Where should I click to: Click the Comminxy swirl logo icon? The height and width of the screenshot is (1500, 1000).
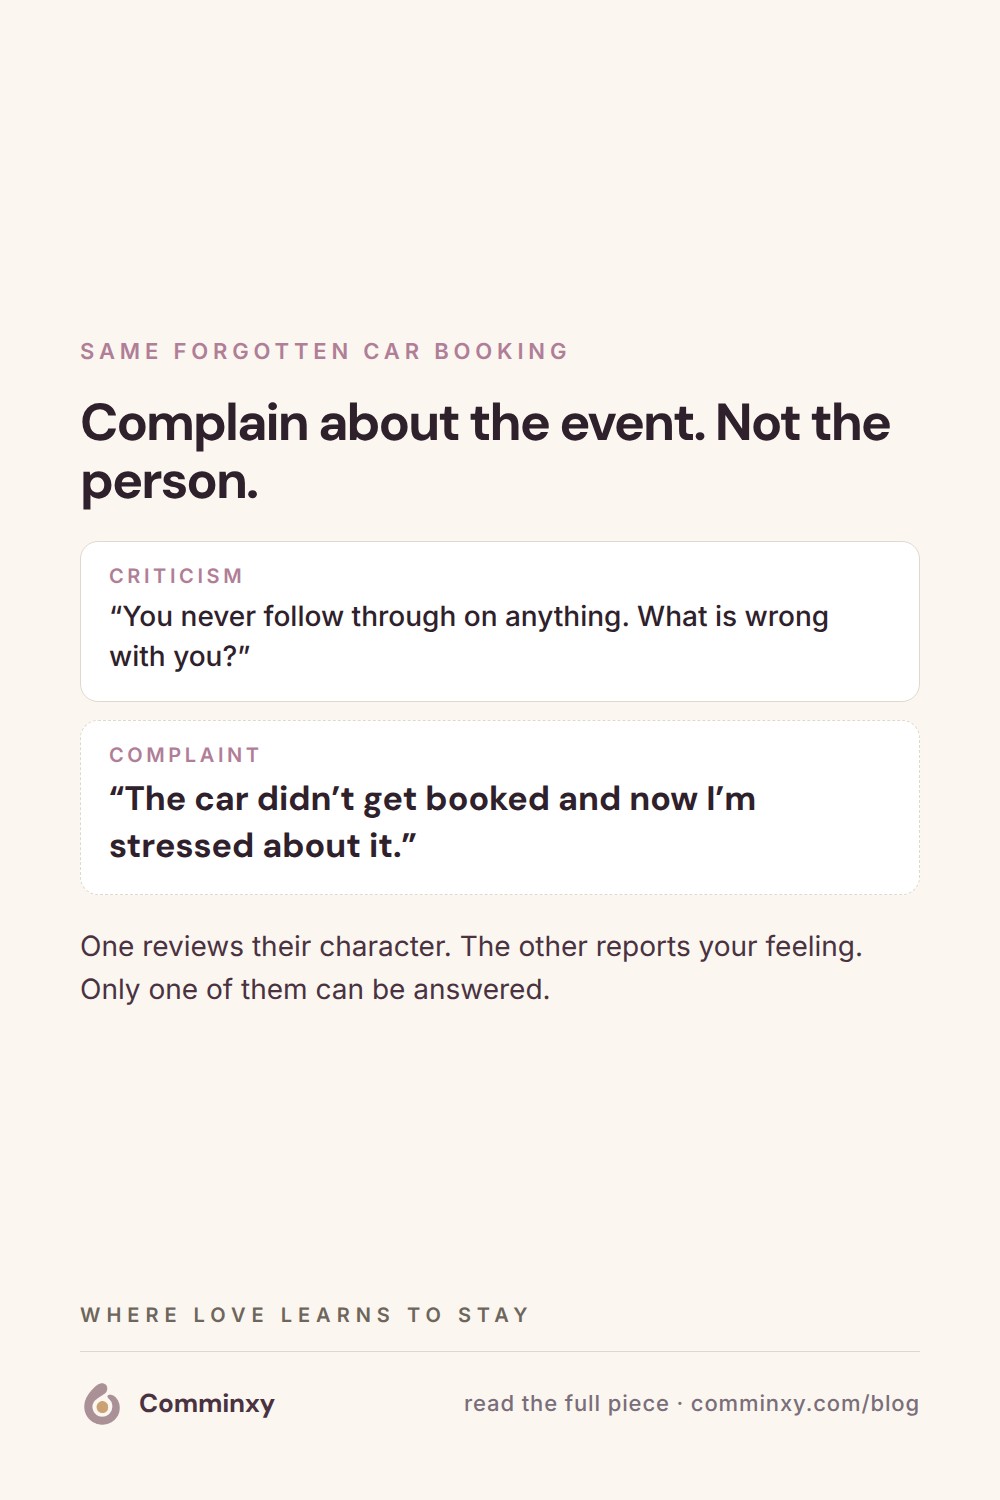pos(102,1404)
